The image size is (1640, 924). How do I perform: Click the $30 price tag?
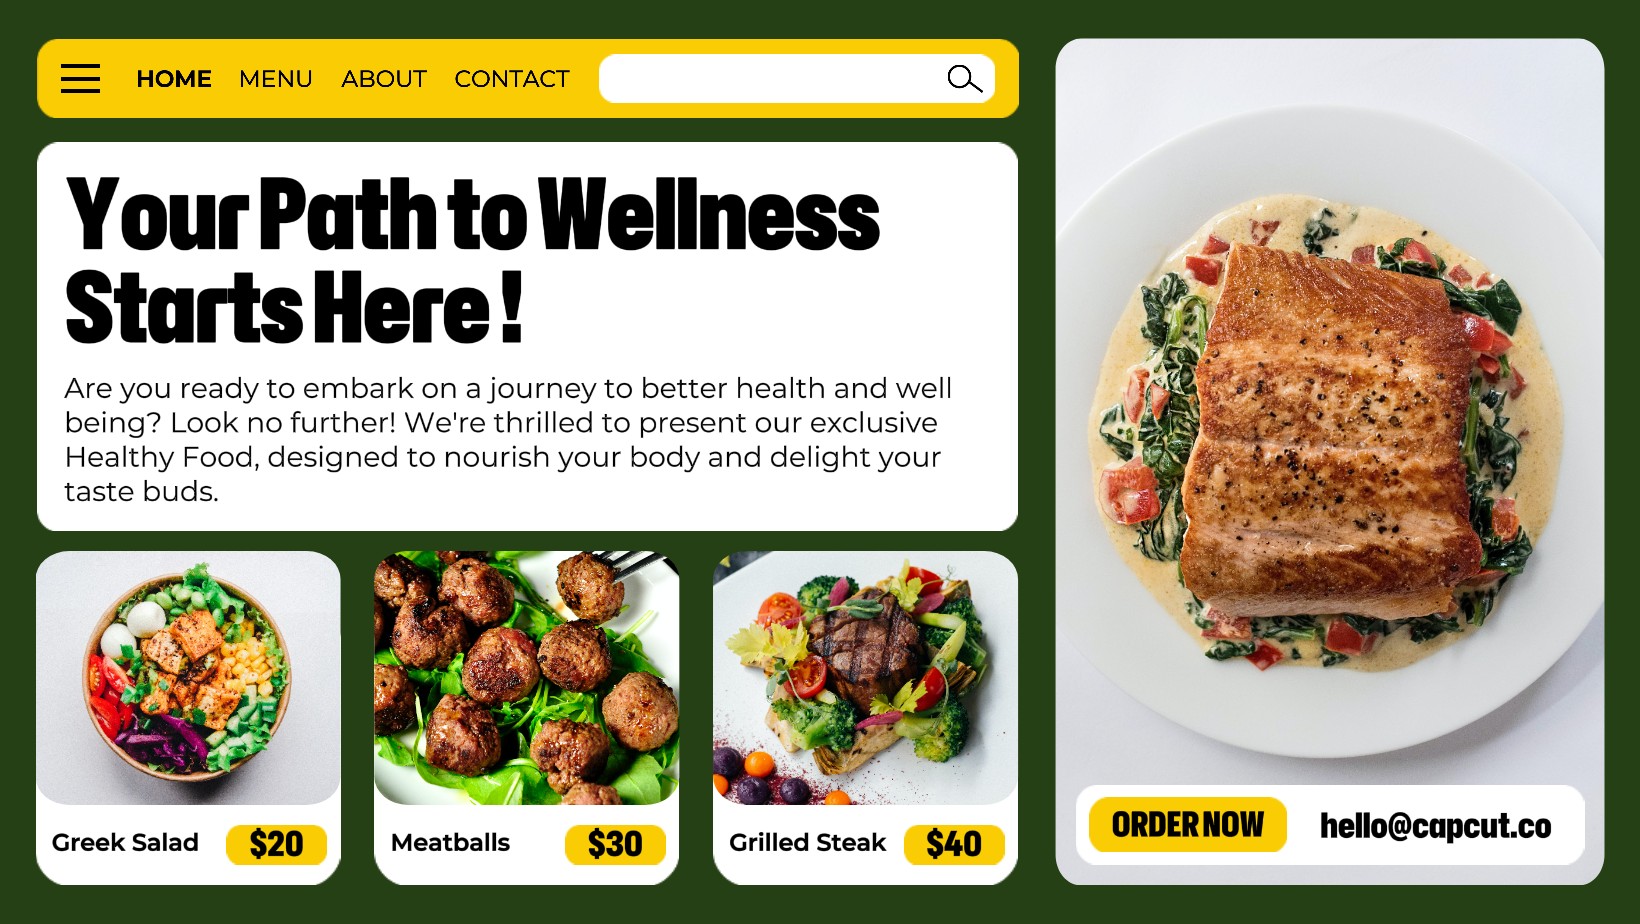pyautogui.click(x=615, y=844)
